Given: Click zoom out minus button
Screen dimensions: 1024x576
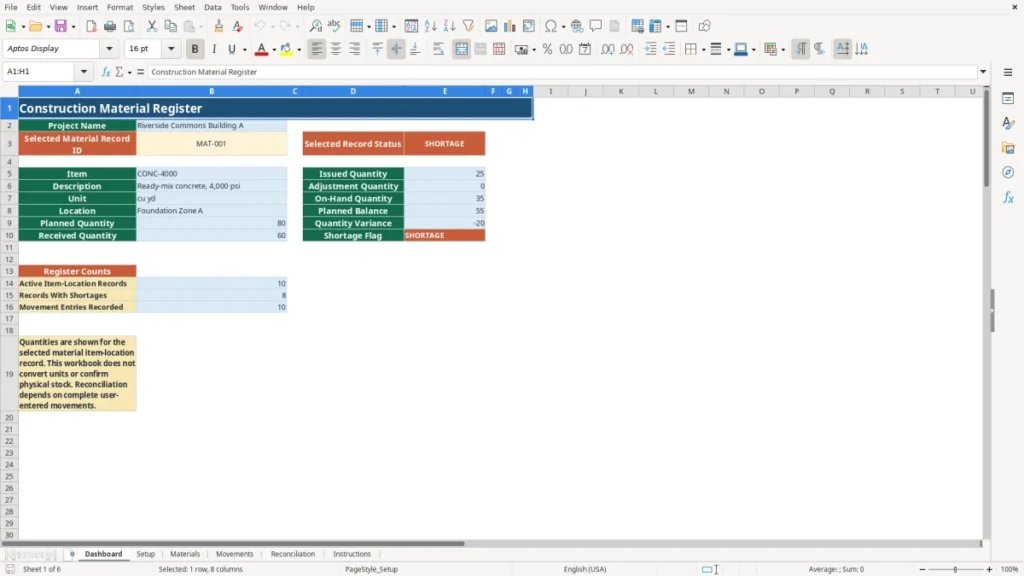Looking at the screenshot, I should pyautogui.click(x=922, y=569).
